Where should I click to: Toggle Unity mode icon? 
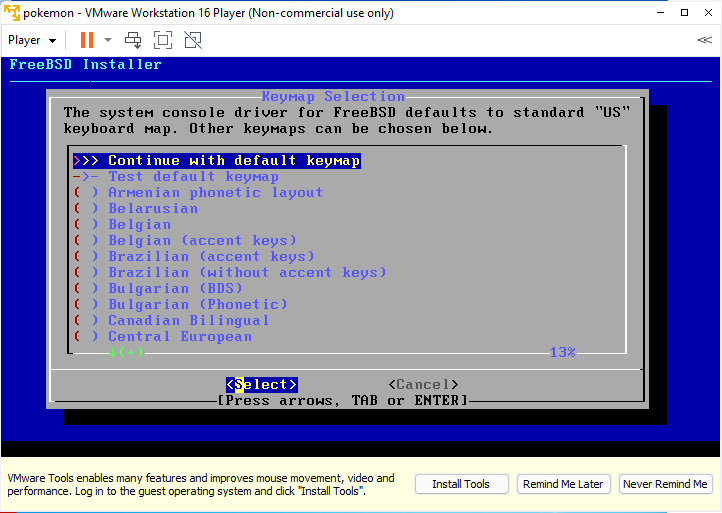point(193,40)
